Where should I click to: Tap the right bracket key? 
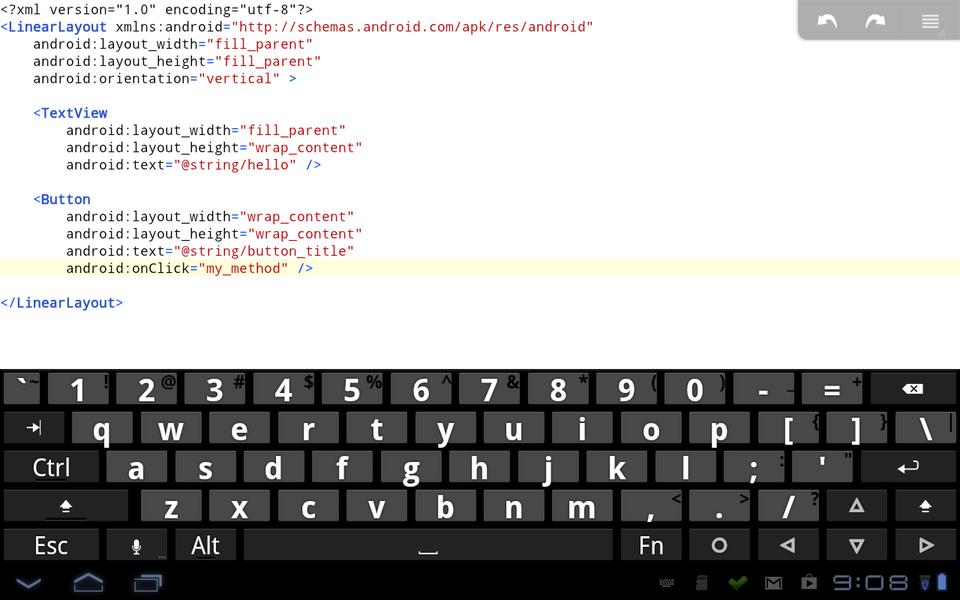coord(857,427)
